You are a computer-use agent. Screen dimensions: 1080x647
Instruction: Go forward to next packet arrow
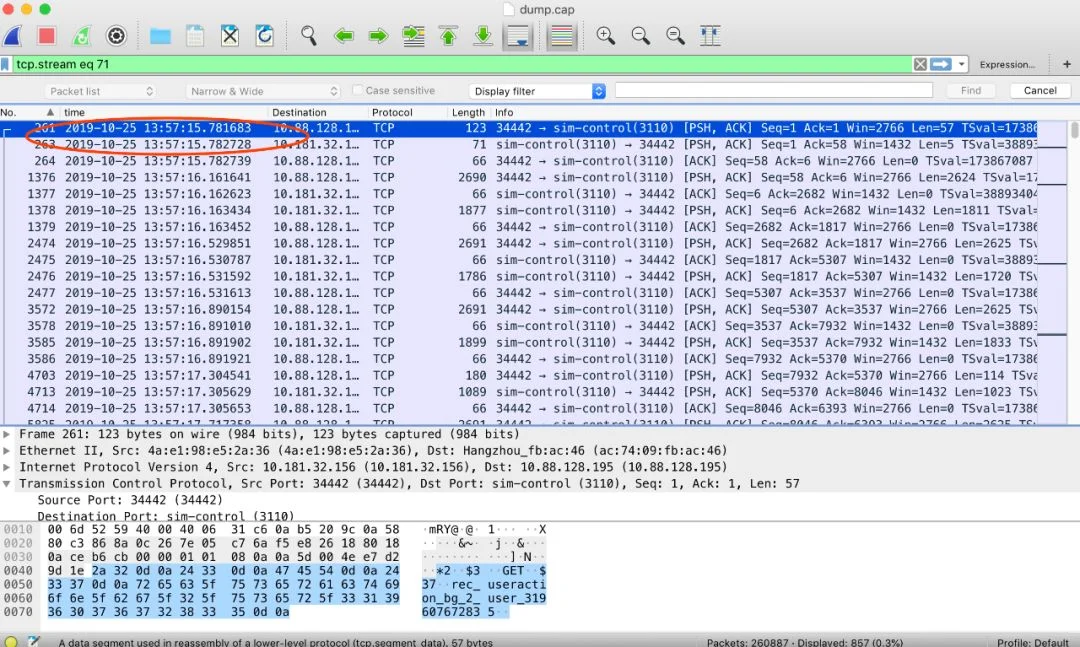pos(378,36)
